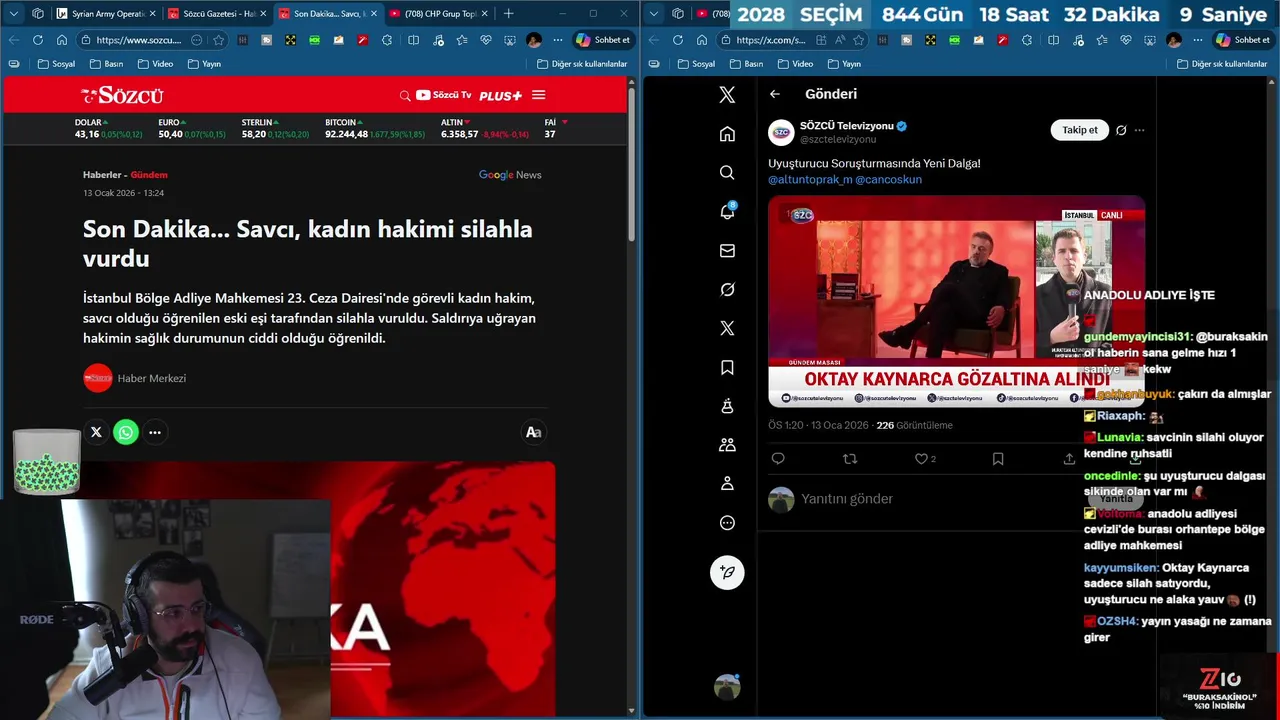Open the post's three-dot more menu
The image size is (1280, 720).
point(1139,130)
